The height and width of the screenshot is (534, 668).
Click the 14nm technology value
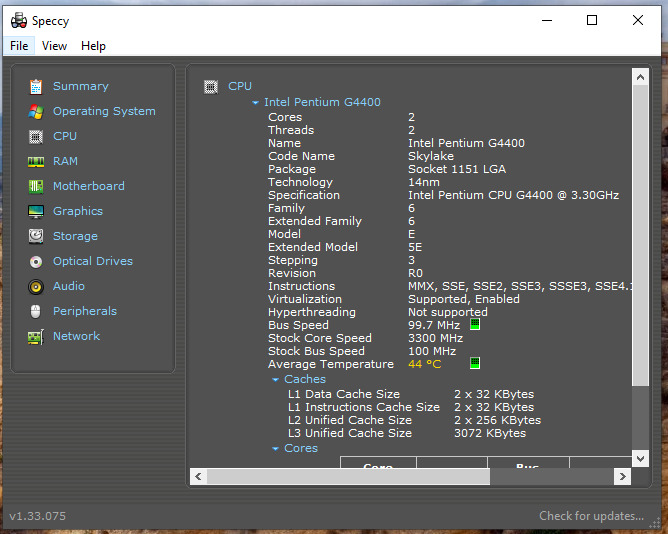coord(423,182)
